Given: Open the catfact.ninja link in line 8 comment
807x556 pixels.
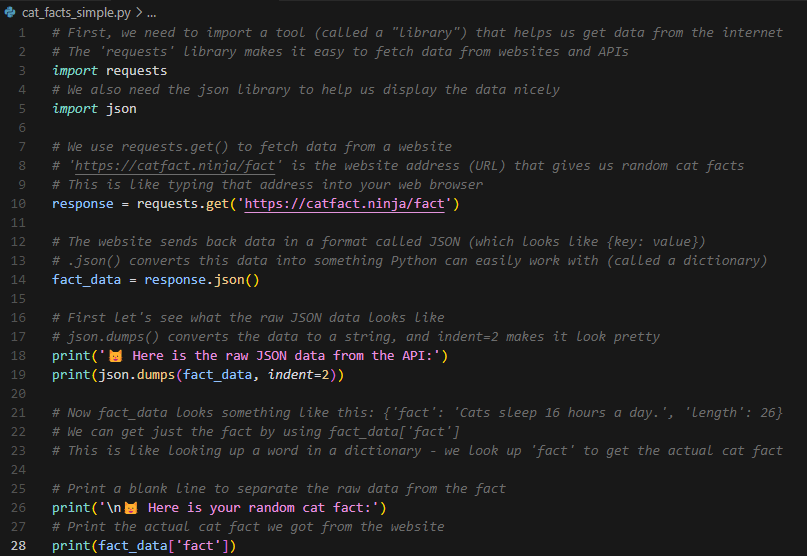Looking at the screenshot, I should click(175, 166).
